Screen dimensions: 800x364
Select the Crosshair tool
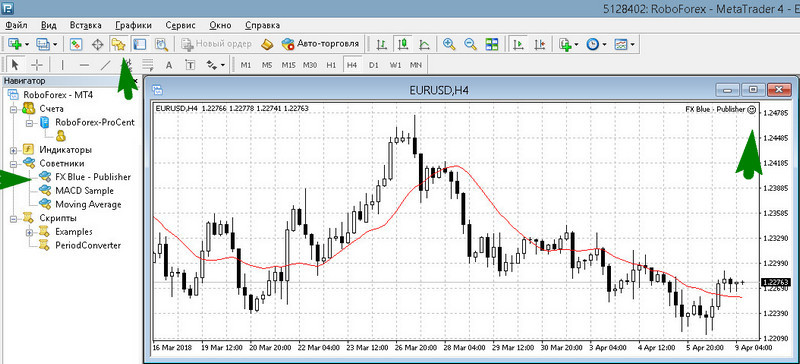pos(36,65)
